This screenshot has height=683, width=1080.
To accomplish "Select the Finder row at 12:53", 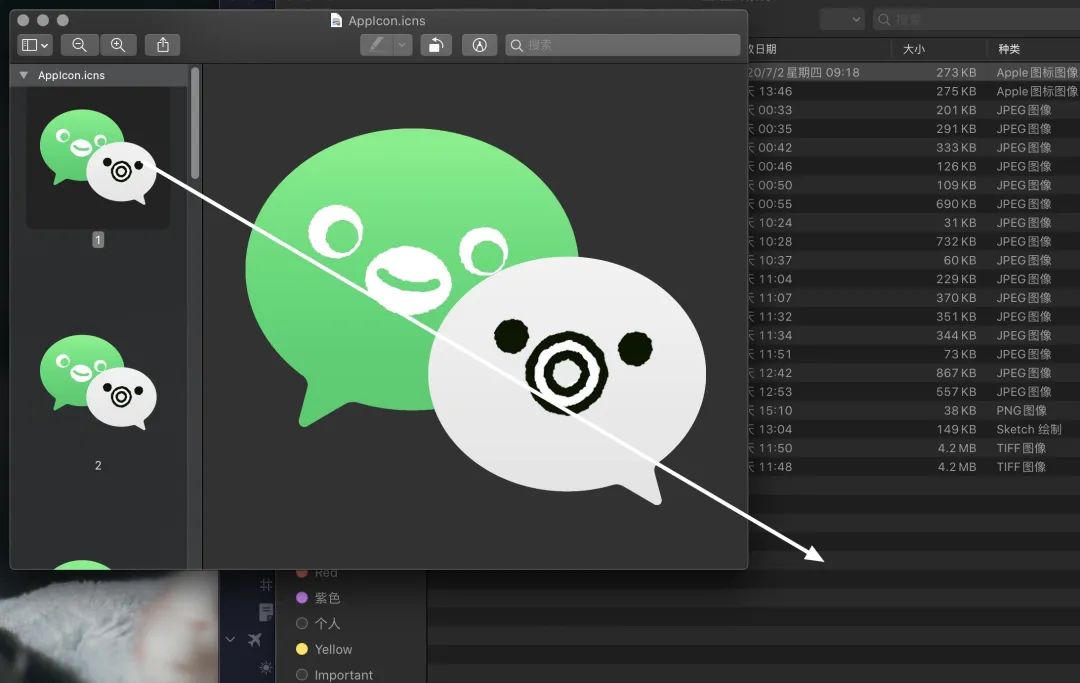I will click(914, 392).
